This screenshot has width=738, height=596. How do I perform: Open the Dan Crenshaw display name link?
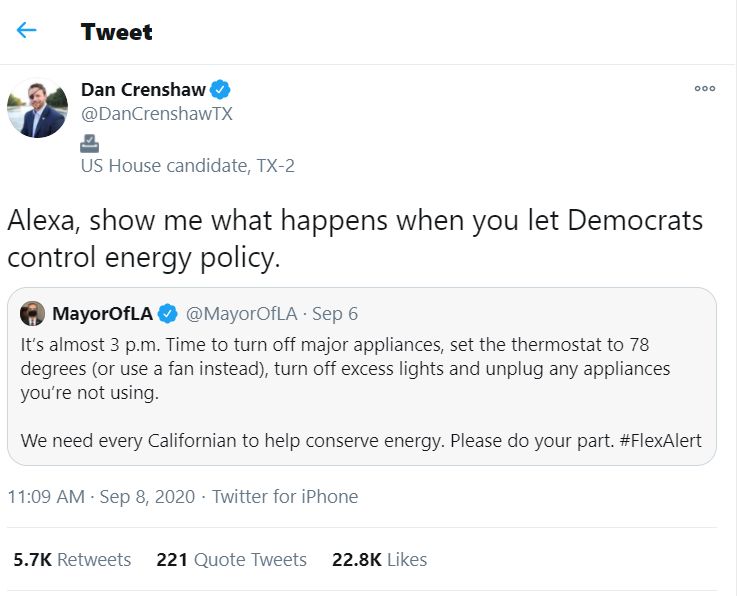tap(143, 90)
